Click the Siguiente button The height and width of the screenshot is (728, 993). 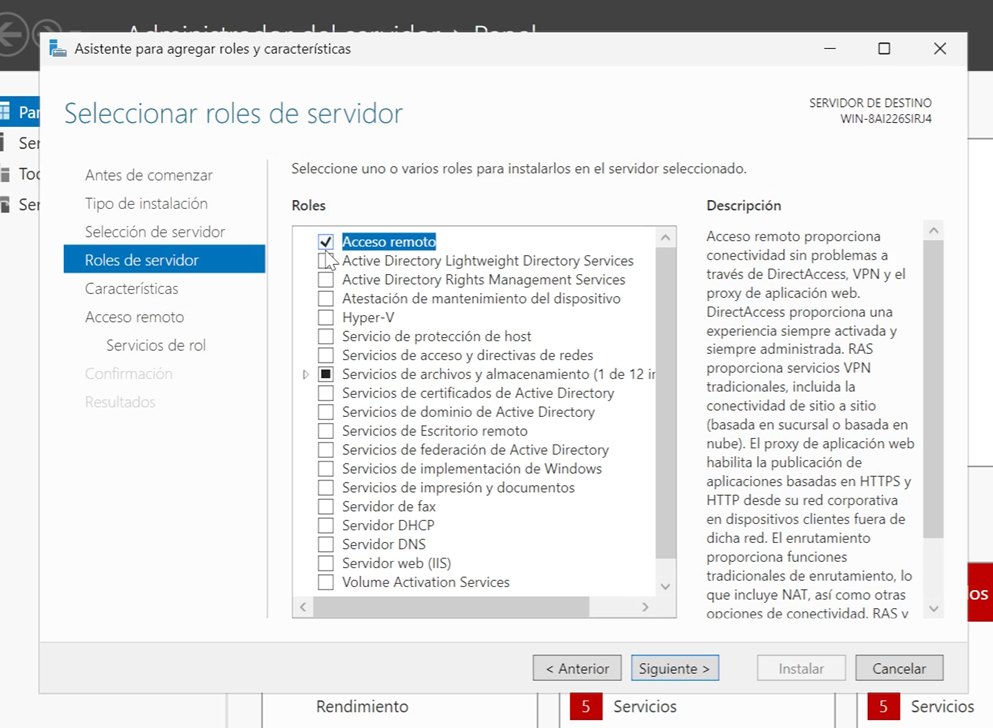coord(674,669)
